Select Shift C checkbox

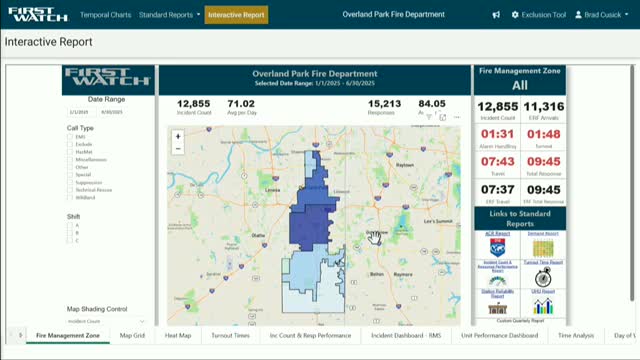pos(70,240)
